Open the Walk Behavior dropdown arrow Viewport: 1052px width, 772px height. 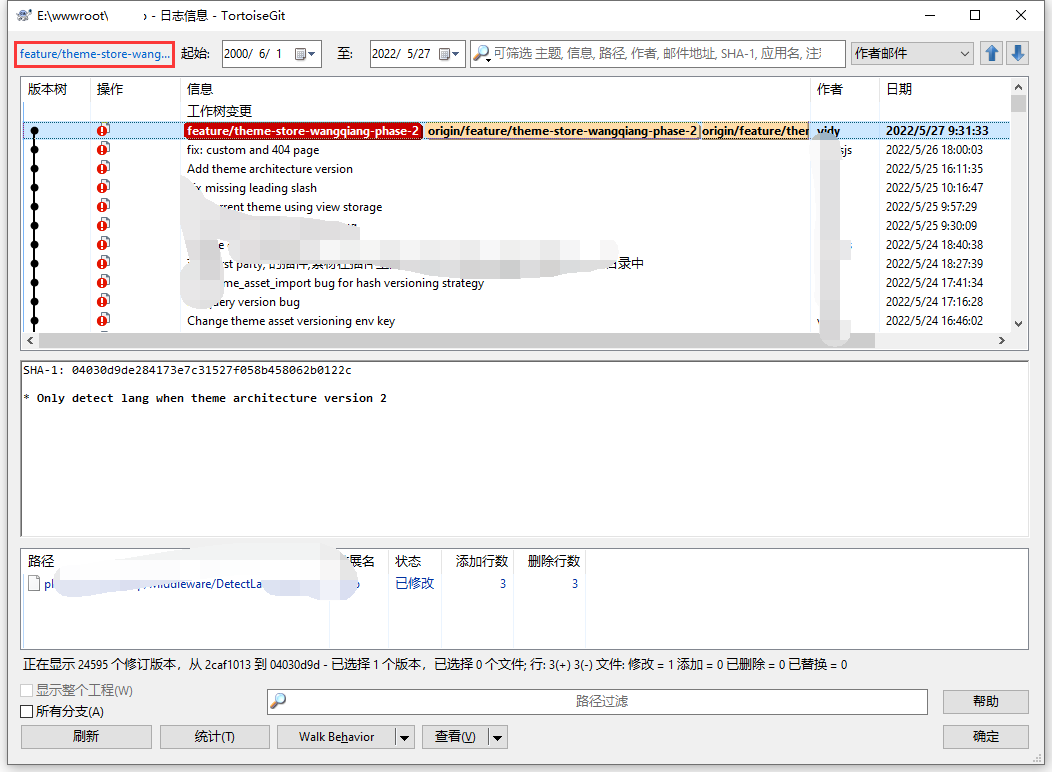(404, 737)
